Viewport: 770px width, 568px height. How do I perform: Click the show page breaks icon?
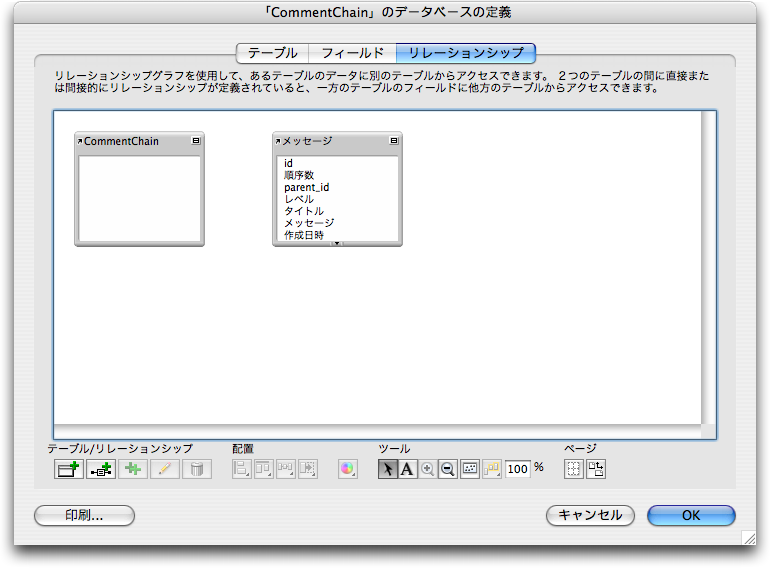[x=574, y=469]
